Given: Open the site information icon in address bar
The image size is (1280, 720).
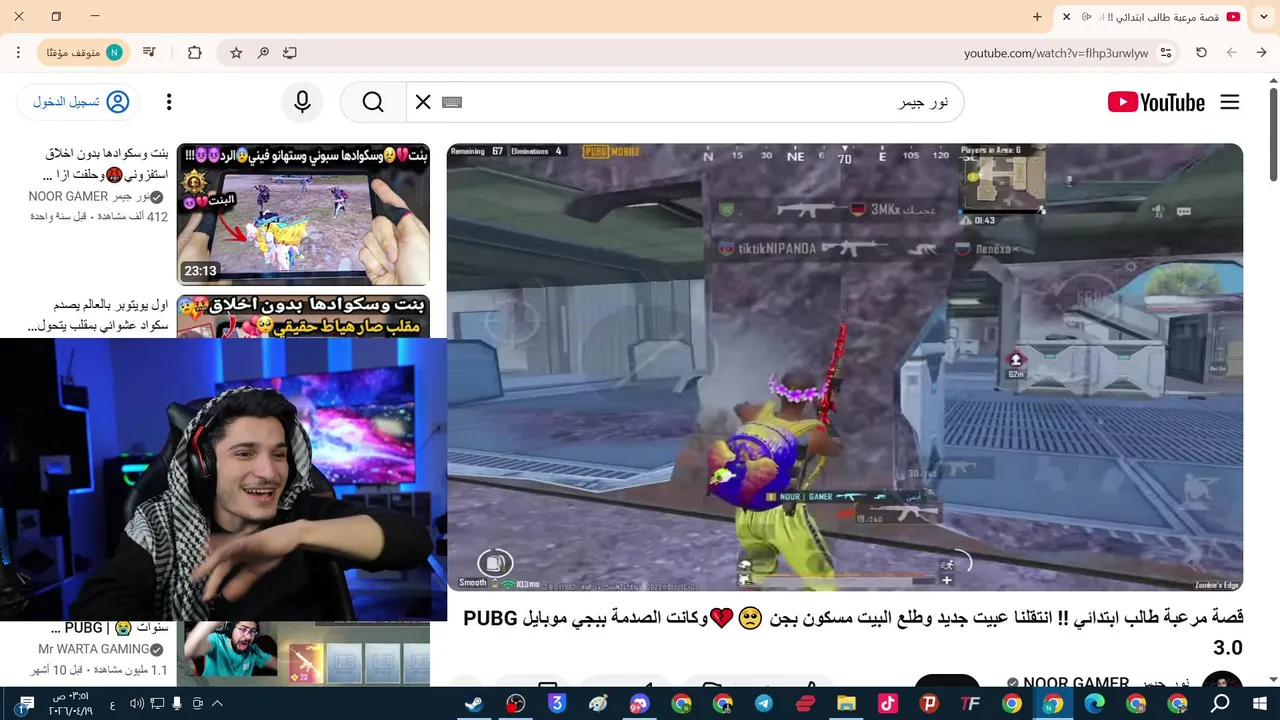Looking at the screenshot, I should (x=1165, y=53).
